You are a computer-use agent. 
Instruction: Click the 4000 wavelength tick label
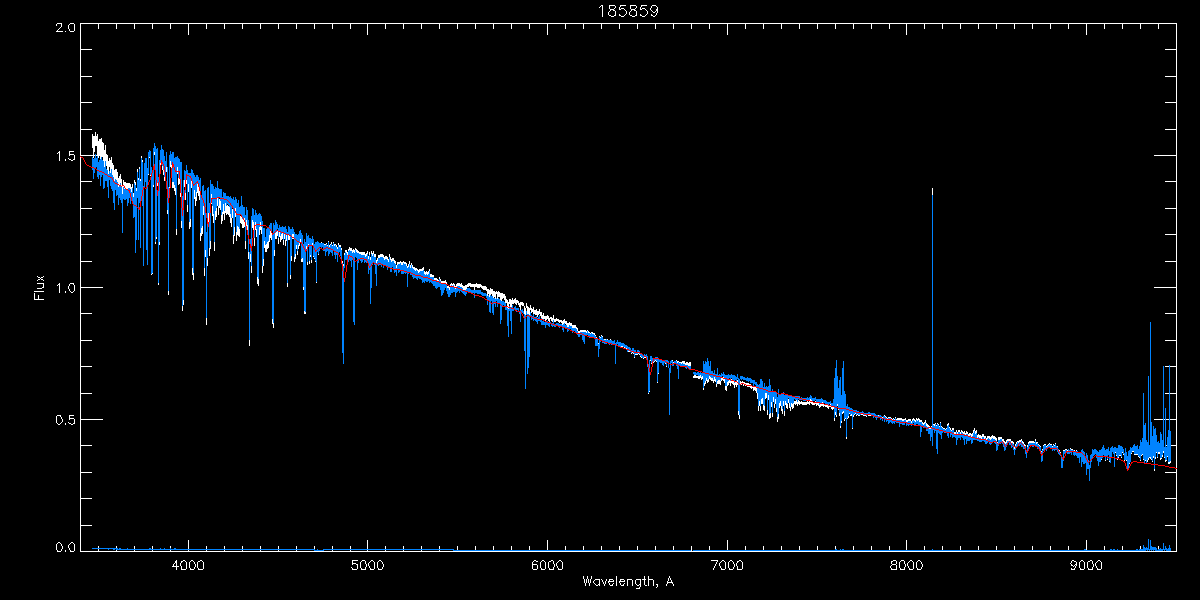188,565
